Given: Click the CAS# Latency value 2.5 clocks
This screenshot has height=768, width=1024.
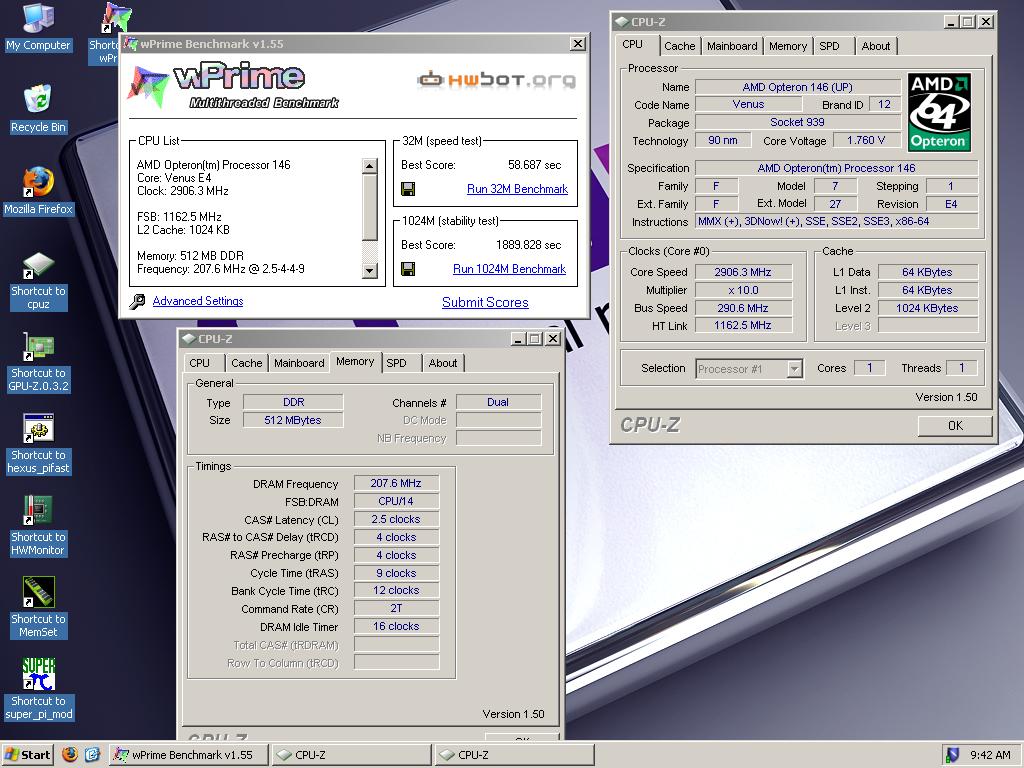Looking at the screenshot, I should point(396,519).
